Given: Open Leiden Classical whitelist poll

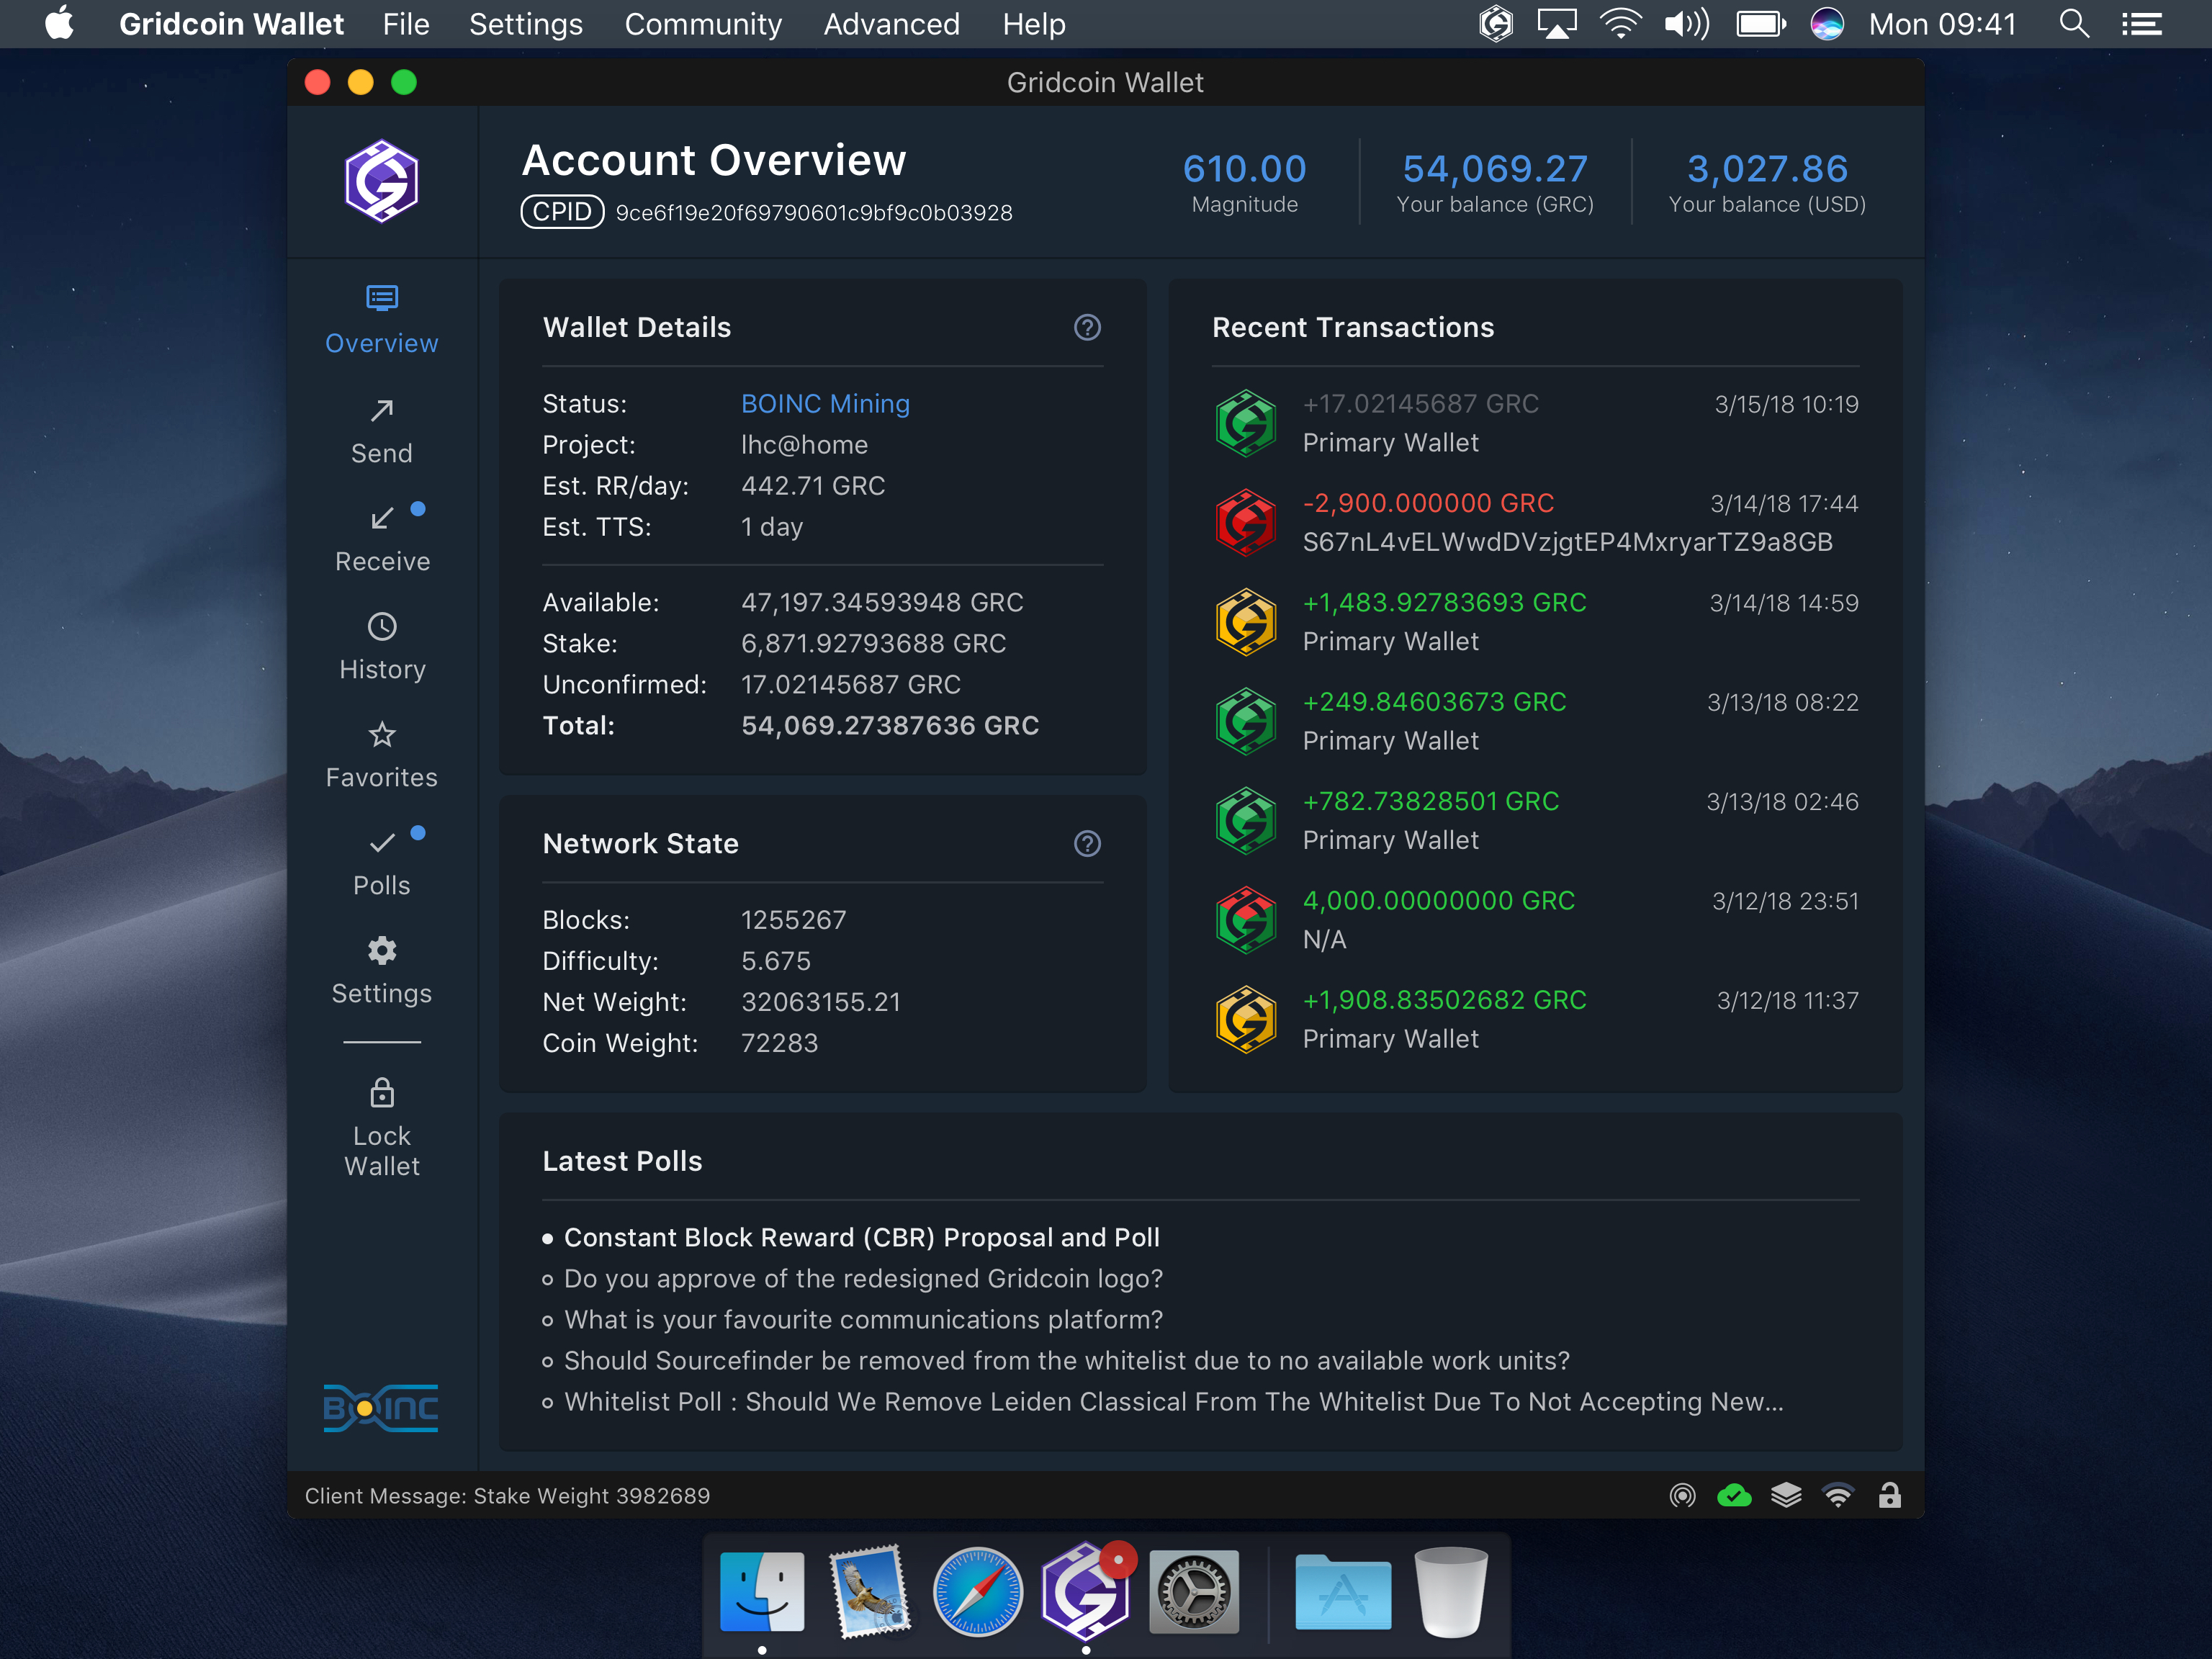Looking at the screenshot, I should tap(1173, 1402).
